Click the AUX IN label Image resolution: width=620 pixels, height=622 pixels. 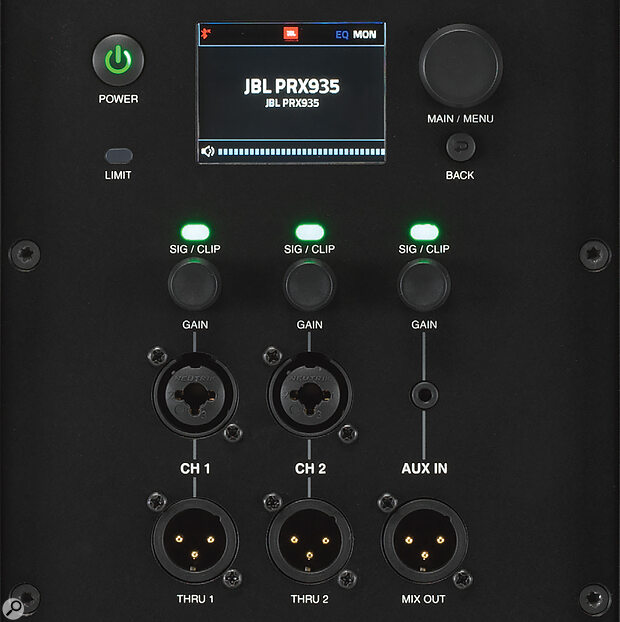tap(424, 468)
